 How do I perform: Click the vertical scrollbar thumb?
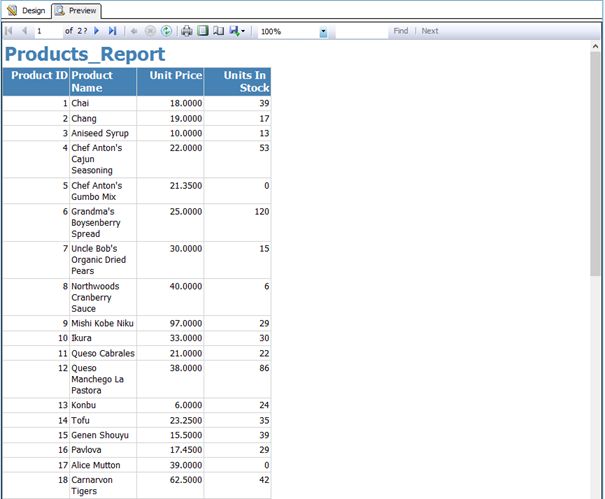pos(595,164)
